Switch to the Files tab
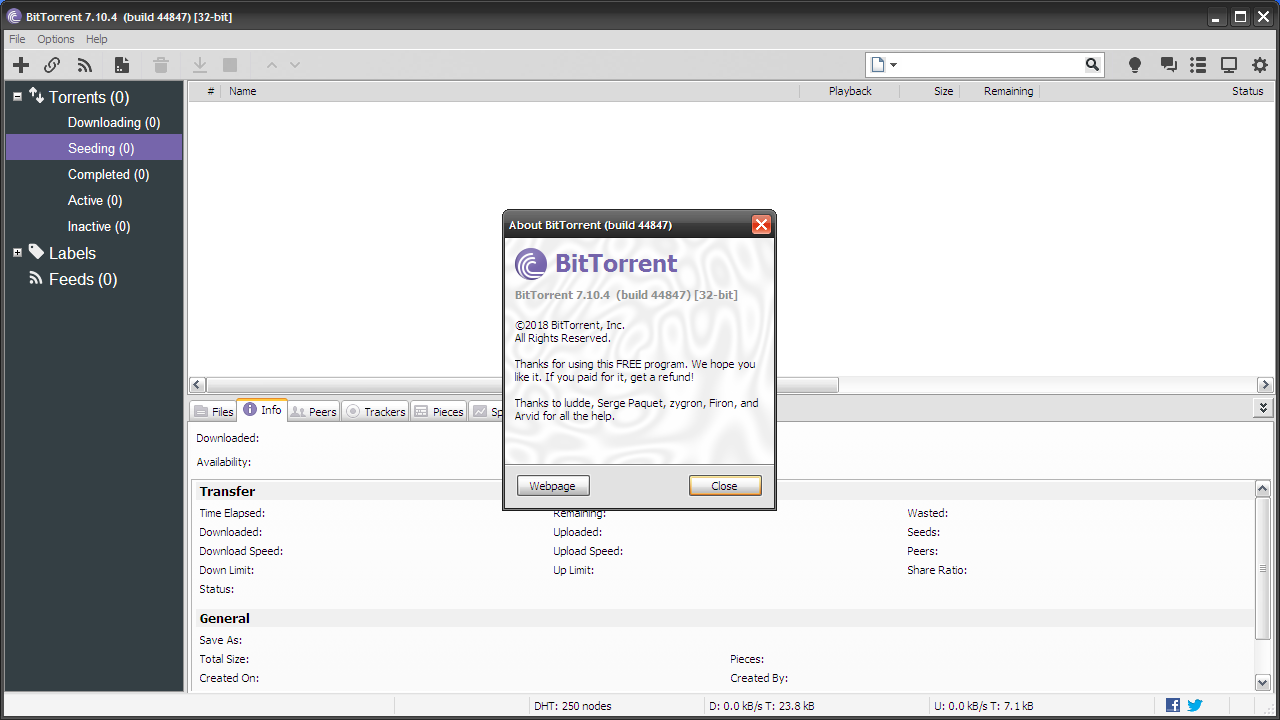This screenshot has height=720, width=1280. (212, 411)
